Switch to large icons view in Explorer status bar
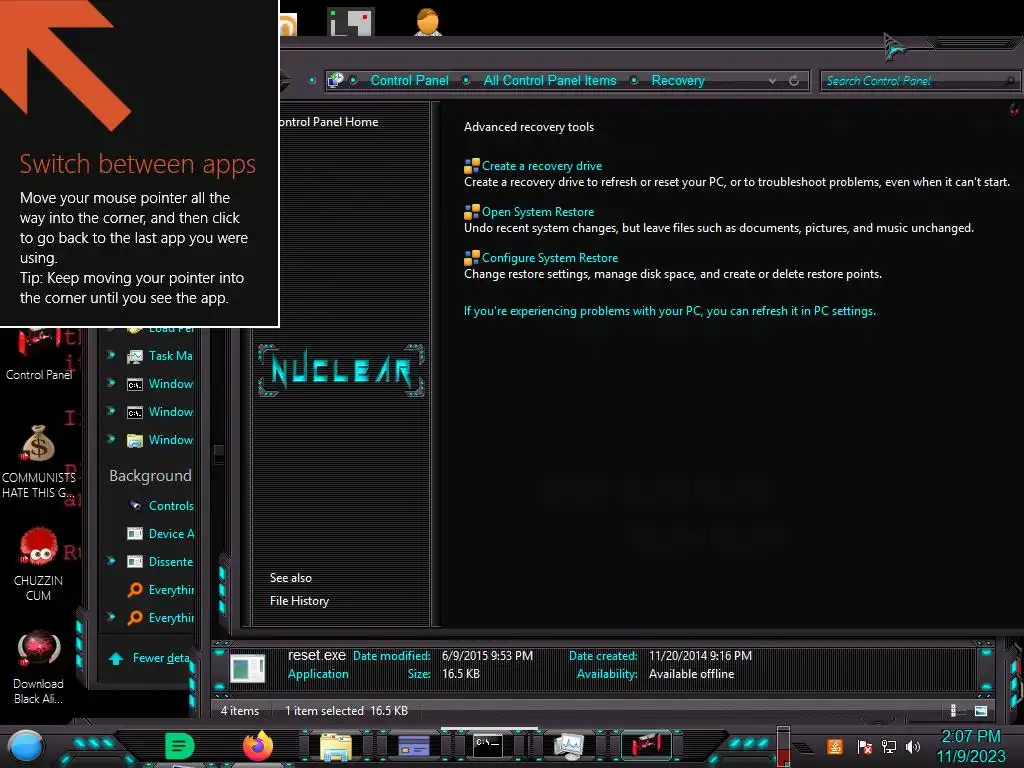 [981, 711]
